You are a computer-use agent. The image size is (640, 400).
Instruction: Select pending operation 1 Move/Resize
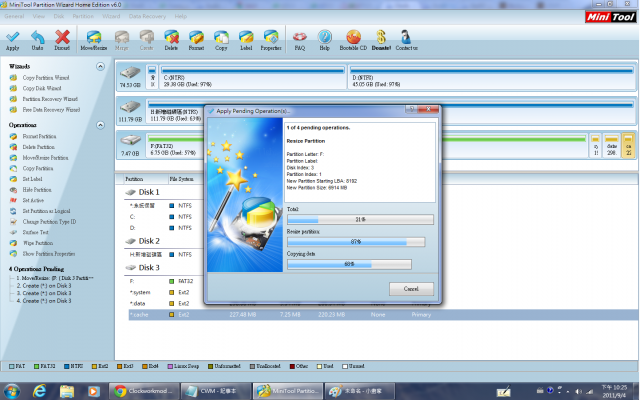coord(55,278)
